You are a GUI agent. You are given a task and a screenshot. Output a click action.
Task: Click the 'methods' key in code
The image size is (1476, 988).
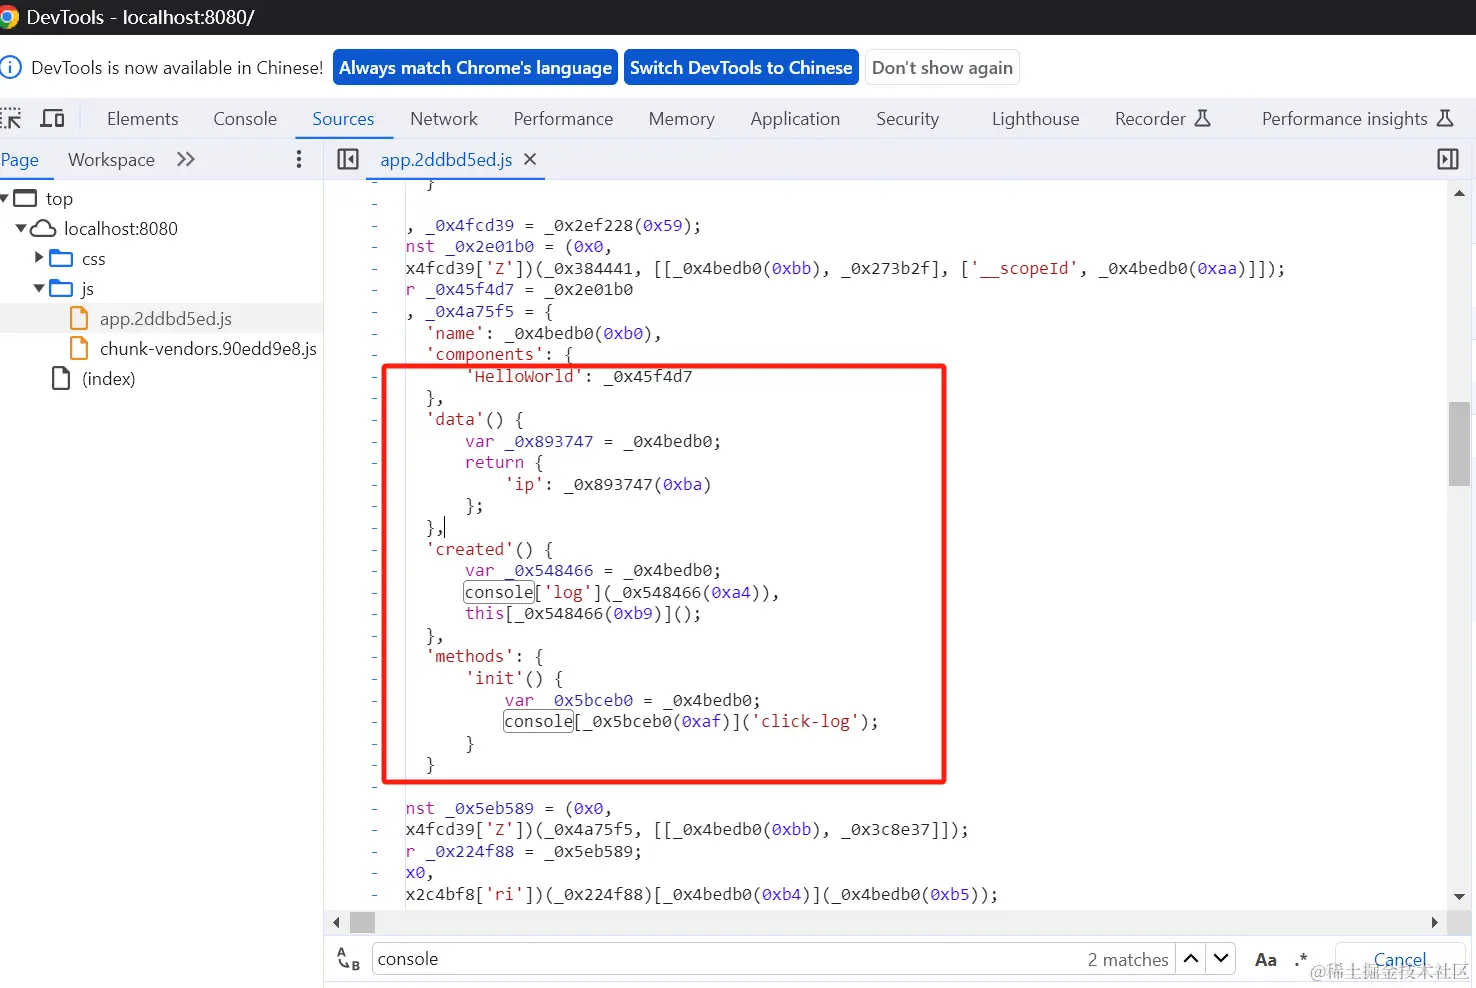pos(469,656)
